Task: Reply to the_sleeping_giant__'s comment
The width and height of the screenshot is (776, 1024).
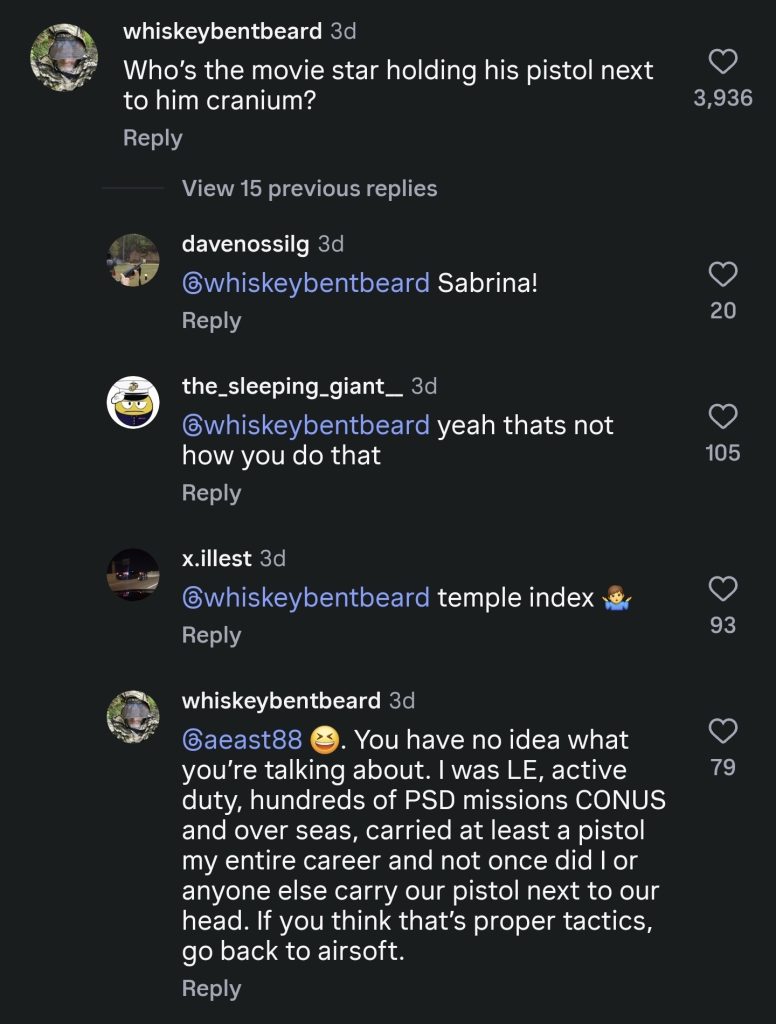Action: 211,493
